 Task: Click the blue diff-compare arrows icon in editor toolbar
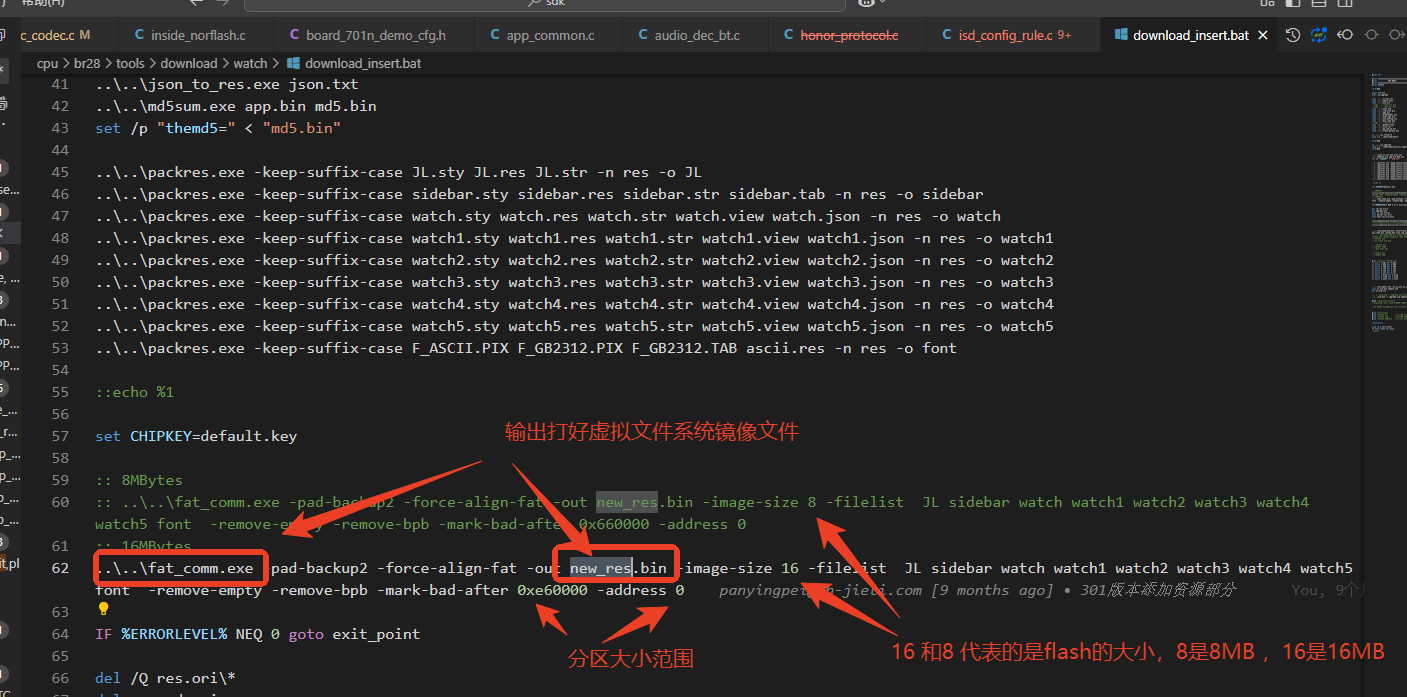pos(1319,35)
